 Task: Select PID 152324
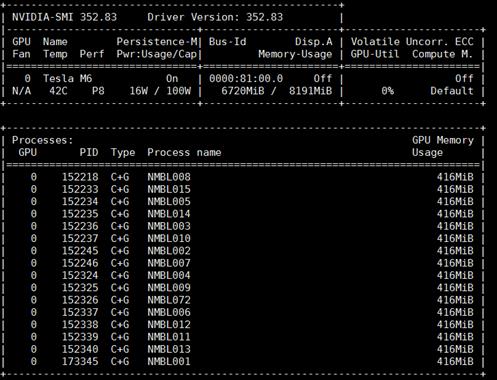click(x=80, y=276)
